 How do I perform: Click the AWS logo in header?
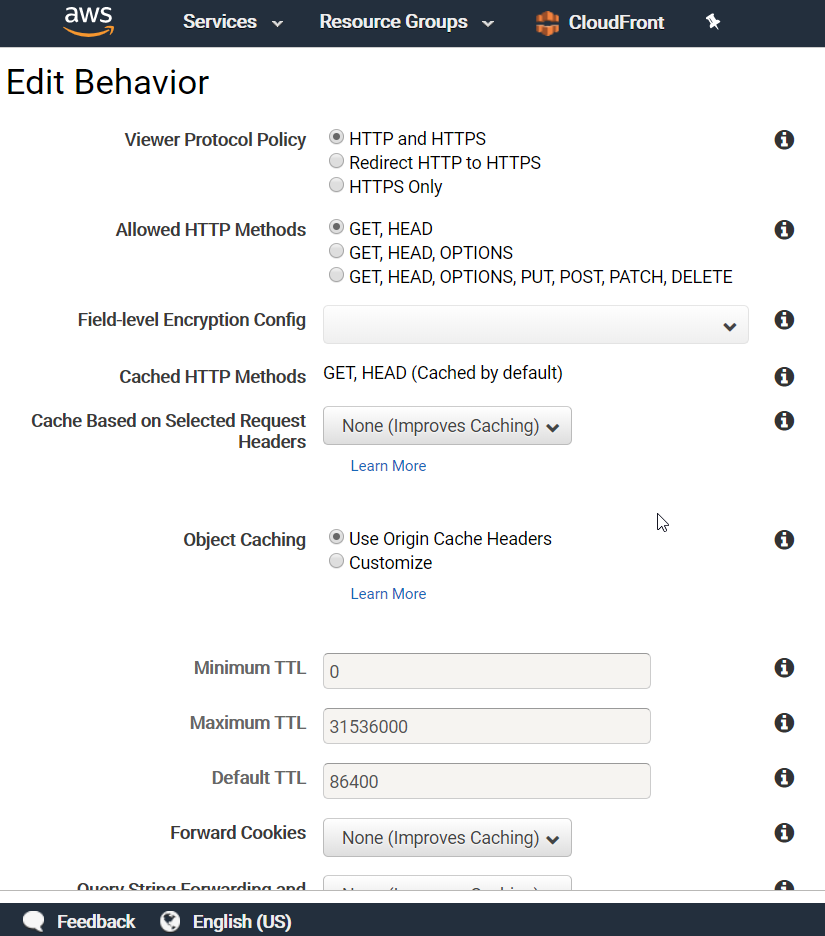coord(88,22)
